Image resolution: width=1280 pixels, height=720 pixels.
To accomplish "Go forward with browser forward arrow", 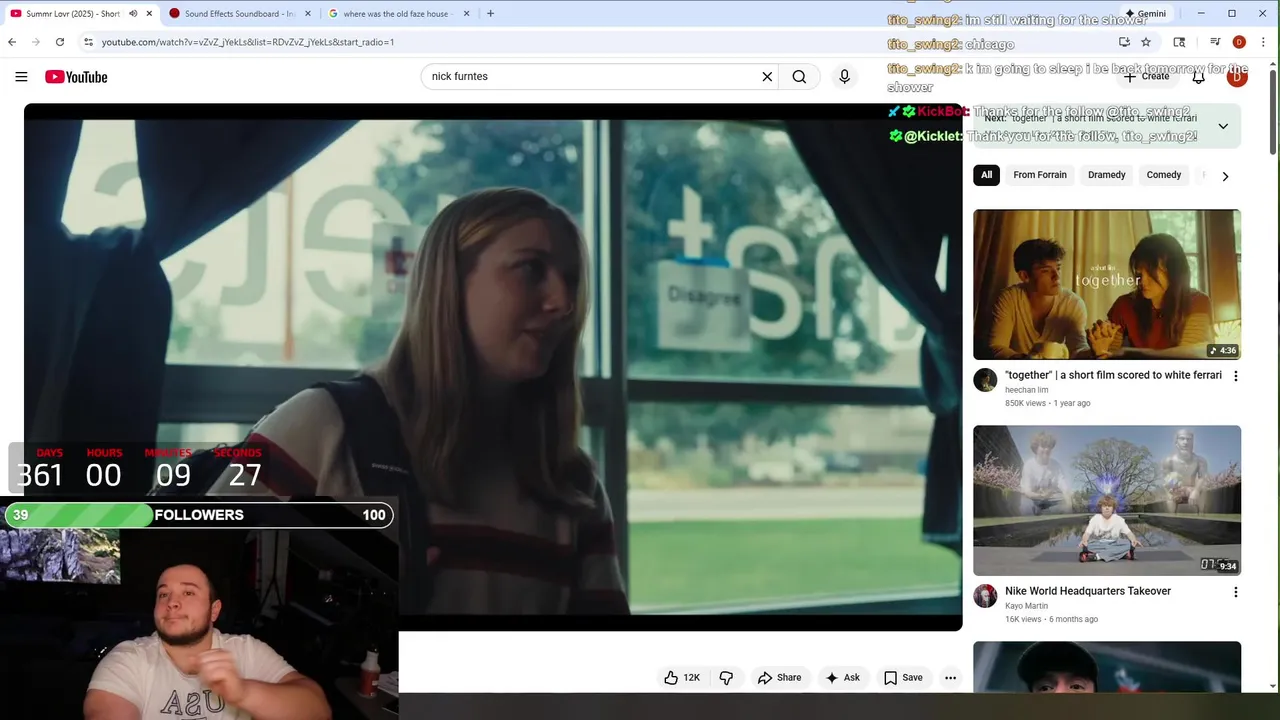I will coord(36,42).
